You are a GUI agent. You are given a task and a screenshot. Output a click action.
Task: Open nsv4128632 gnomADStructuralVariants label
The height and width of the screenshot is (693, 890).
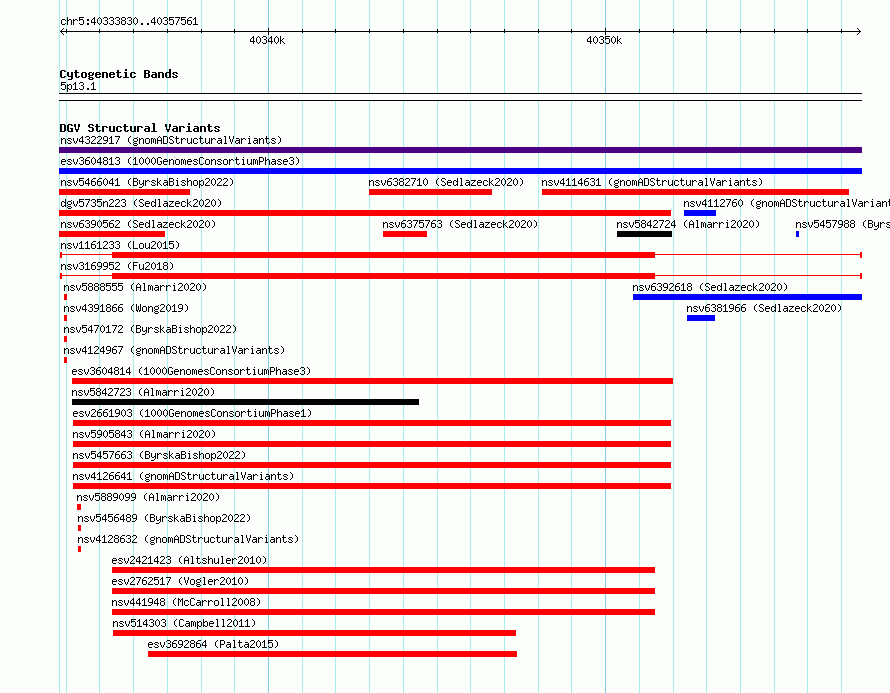click(x=188, y=539)
